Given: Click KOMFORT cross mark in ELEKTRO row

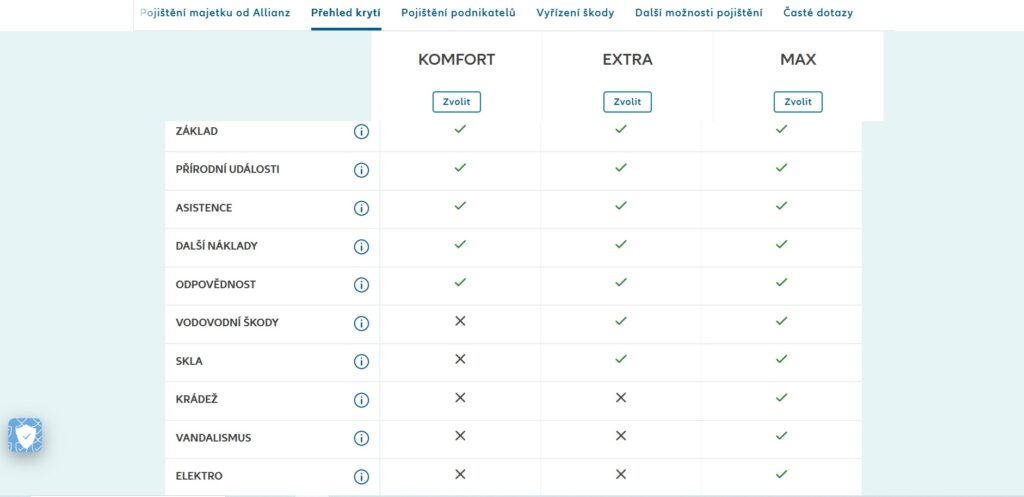Looking at the screenshot, I should [x=460, y=474].
